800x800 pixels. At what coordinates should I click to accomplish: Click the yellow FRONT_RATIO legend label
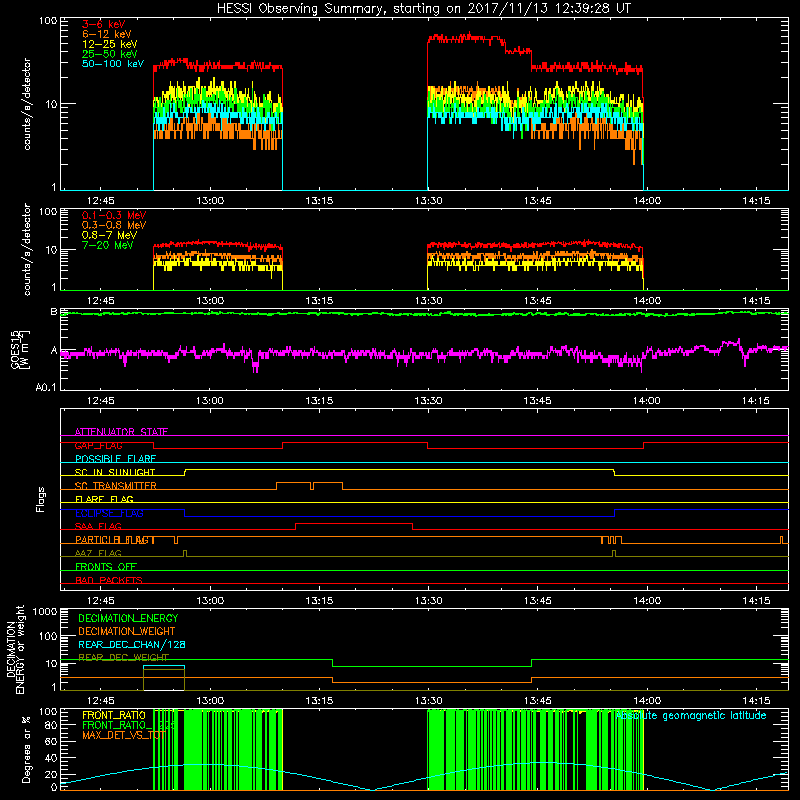click(114, 715)
